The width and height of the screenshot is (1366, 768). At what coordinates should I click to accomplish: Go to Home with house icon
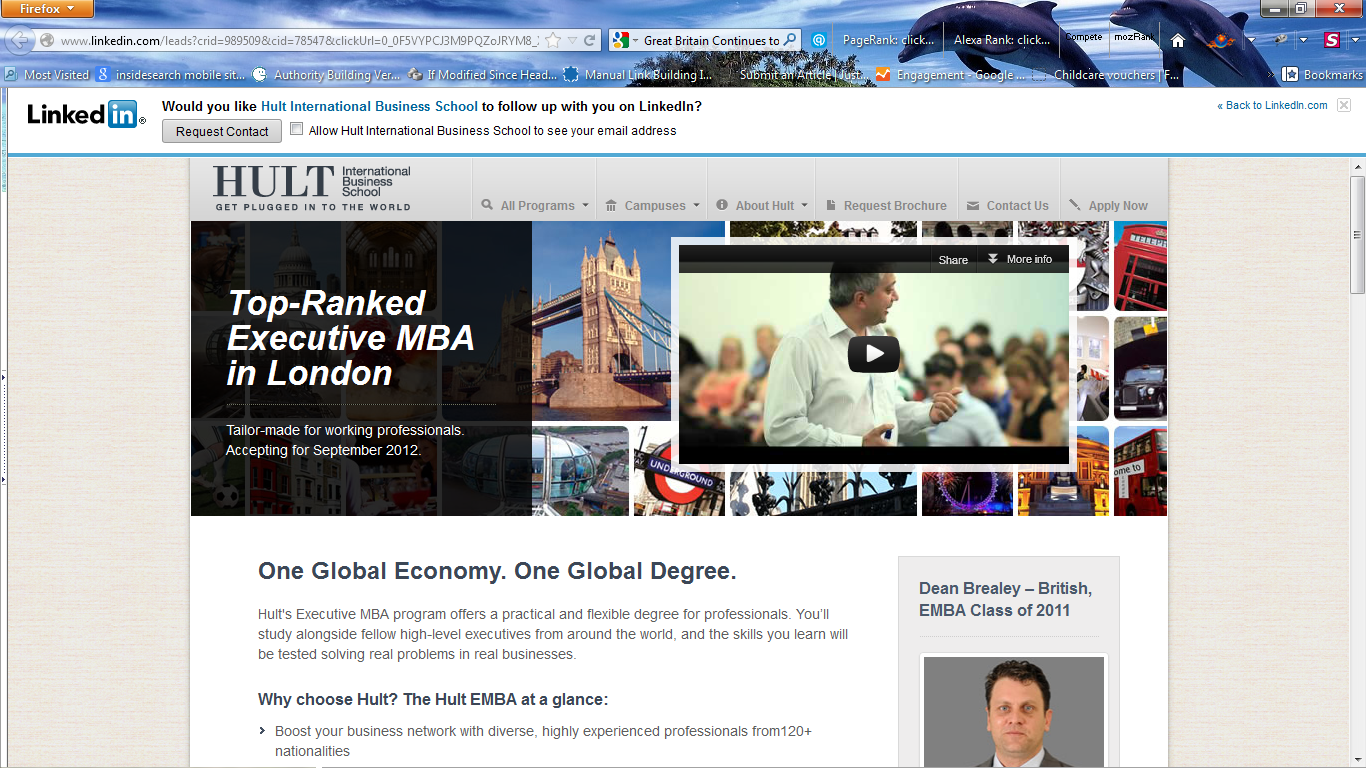(1178, 41)
